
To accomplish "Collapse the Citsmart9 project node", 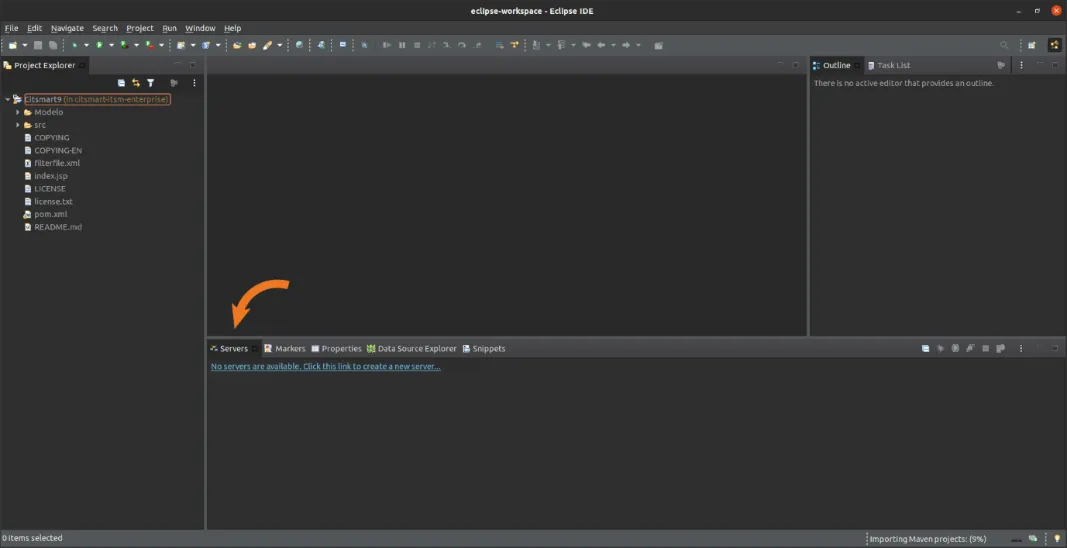I will 7,99.
